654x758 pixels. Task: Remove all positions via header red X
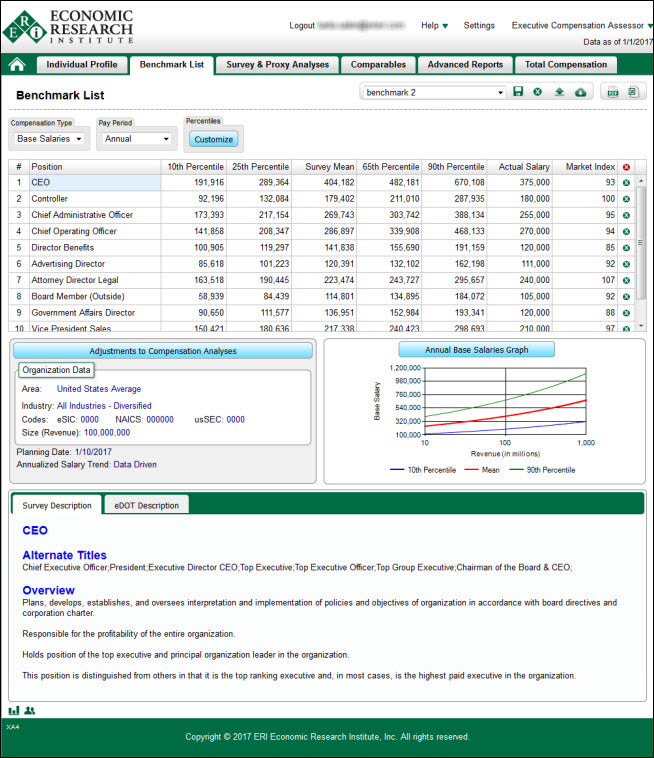(626, 167)
